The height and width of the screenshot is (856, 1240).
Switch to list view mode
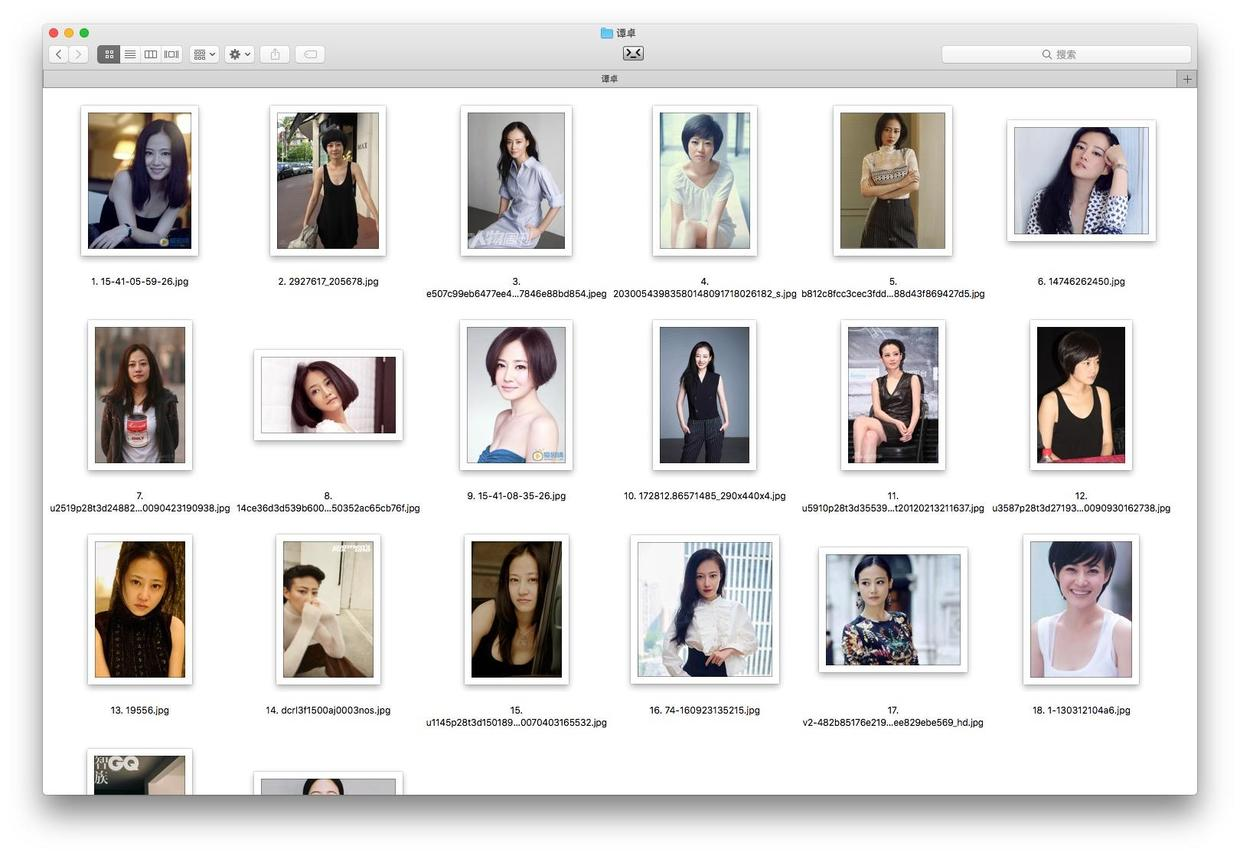pos(130,54)
